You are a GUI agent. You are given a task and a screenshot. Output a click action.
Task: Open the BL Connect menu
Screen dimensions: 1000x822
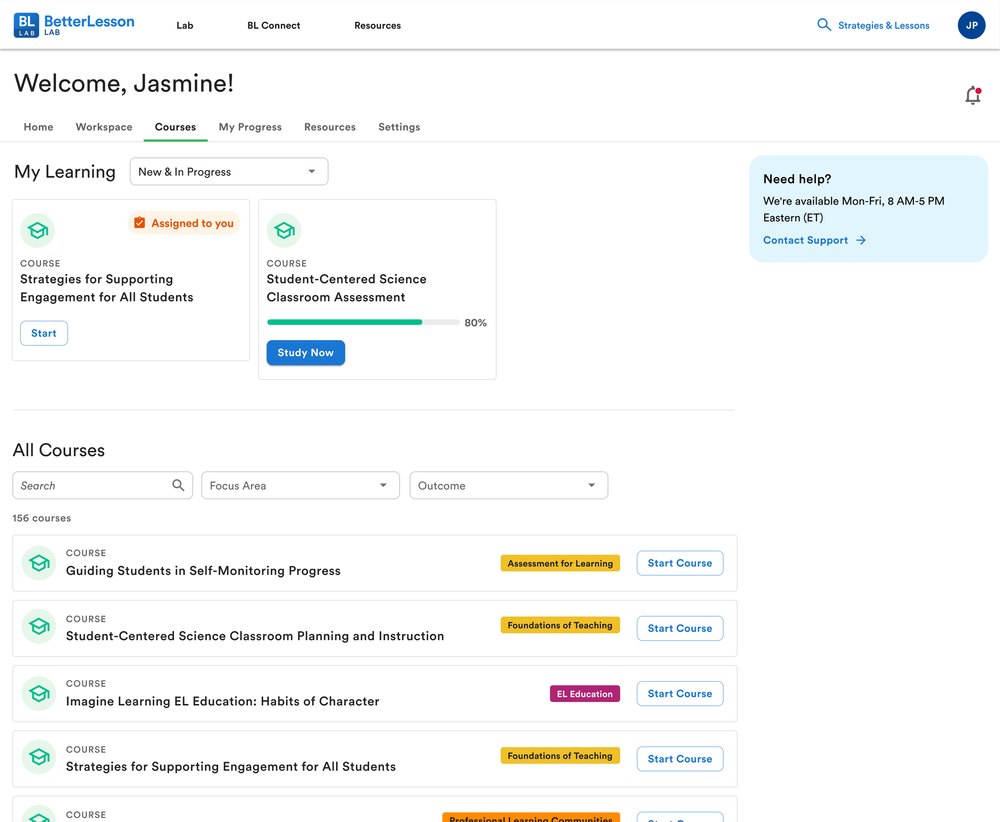(274, 26)
